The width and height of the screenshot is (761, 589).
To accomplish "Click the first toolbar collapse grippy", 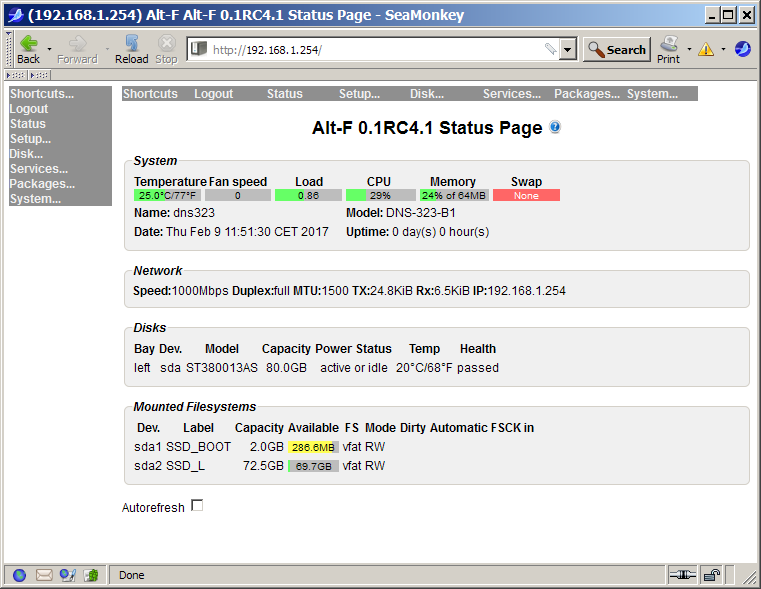I will 16,75.
